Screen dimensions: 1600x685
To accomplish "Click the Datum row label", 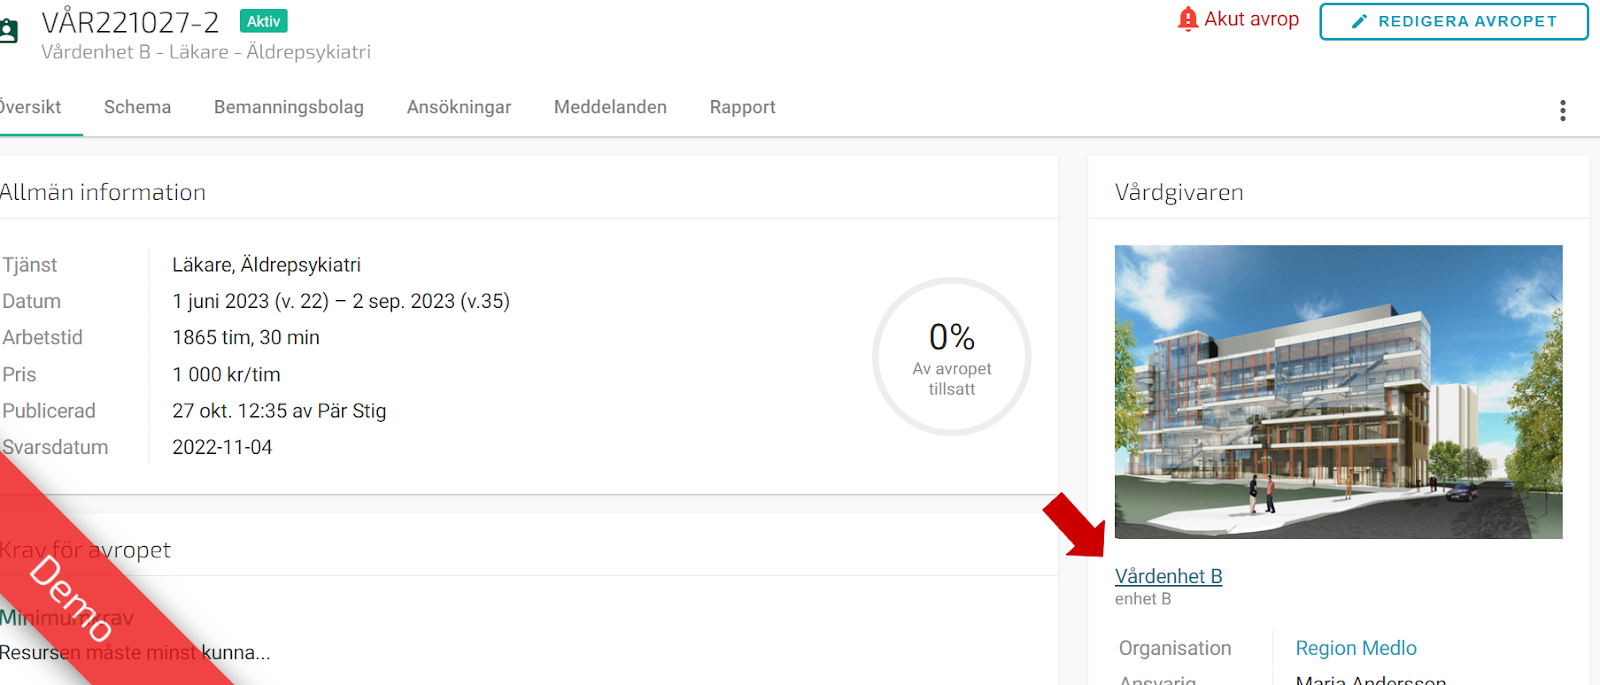I will pos(32,301).
